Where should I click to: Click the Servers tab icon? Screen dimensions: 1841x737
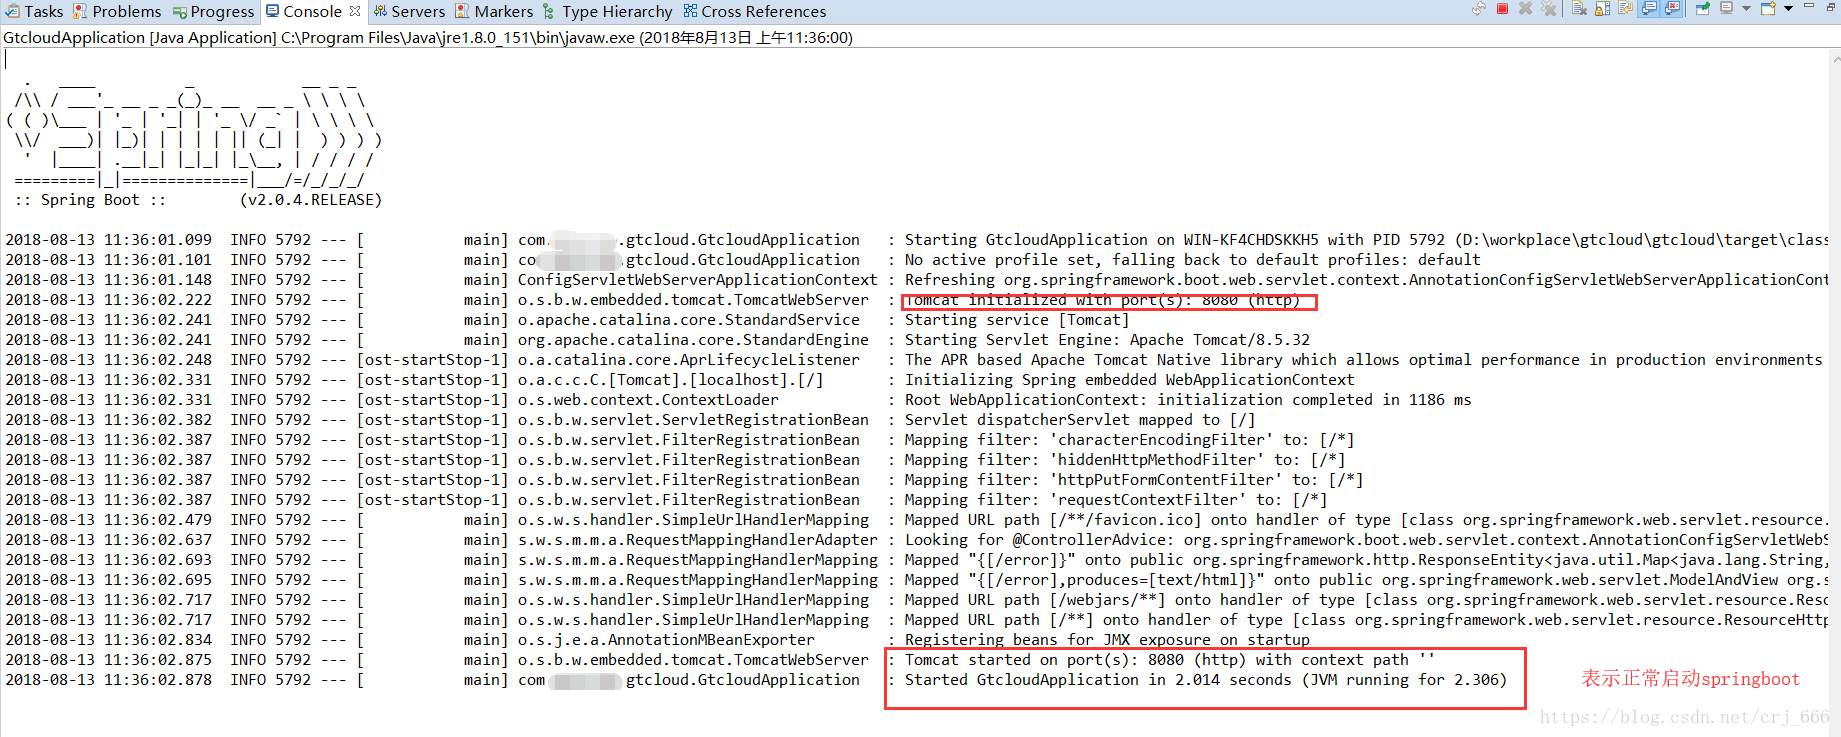(x=380, y=11)
